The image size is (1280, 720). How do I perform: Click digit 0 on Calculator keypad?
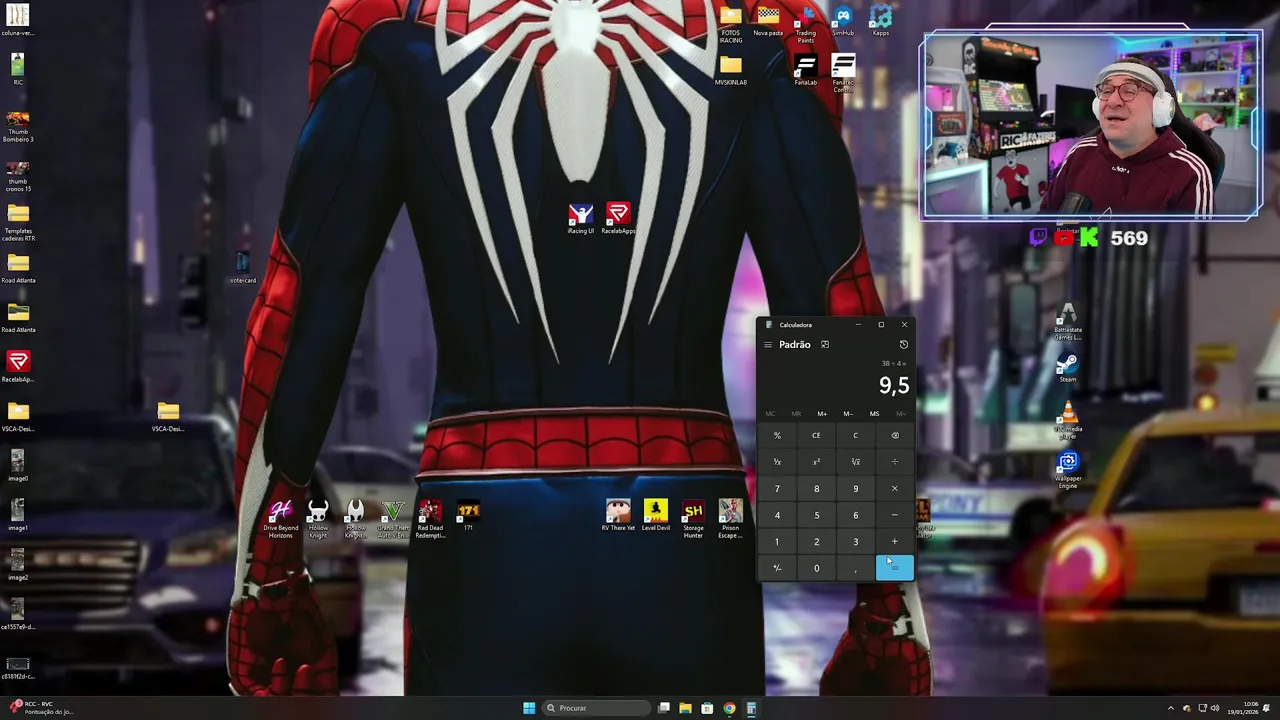pos(816,568)
